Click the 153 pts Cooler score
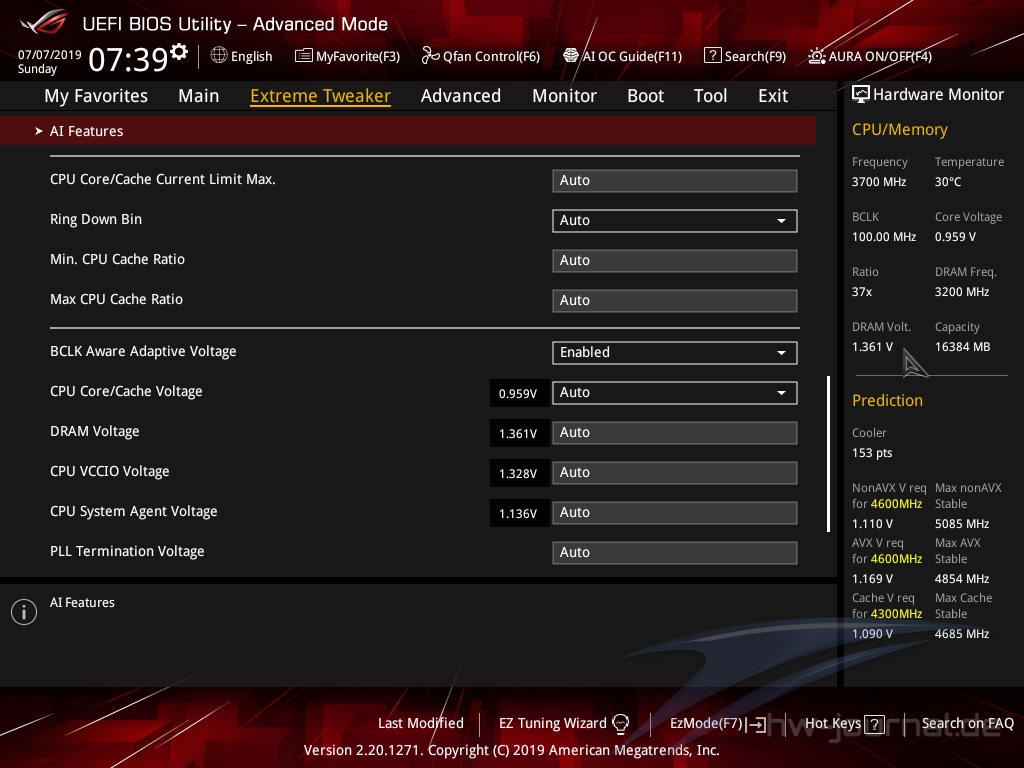 point(872,453)
